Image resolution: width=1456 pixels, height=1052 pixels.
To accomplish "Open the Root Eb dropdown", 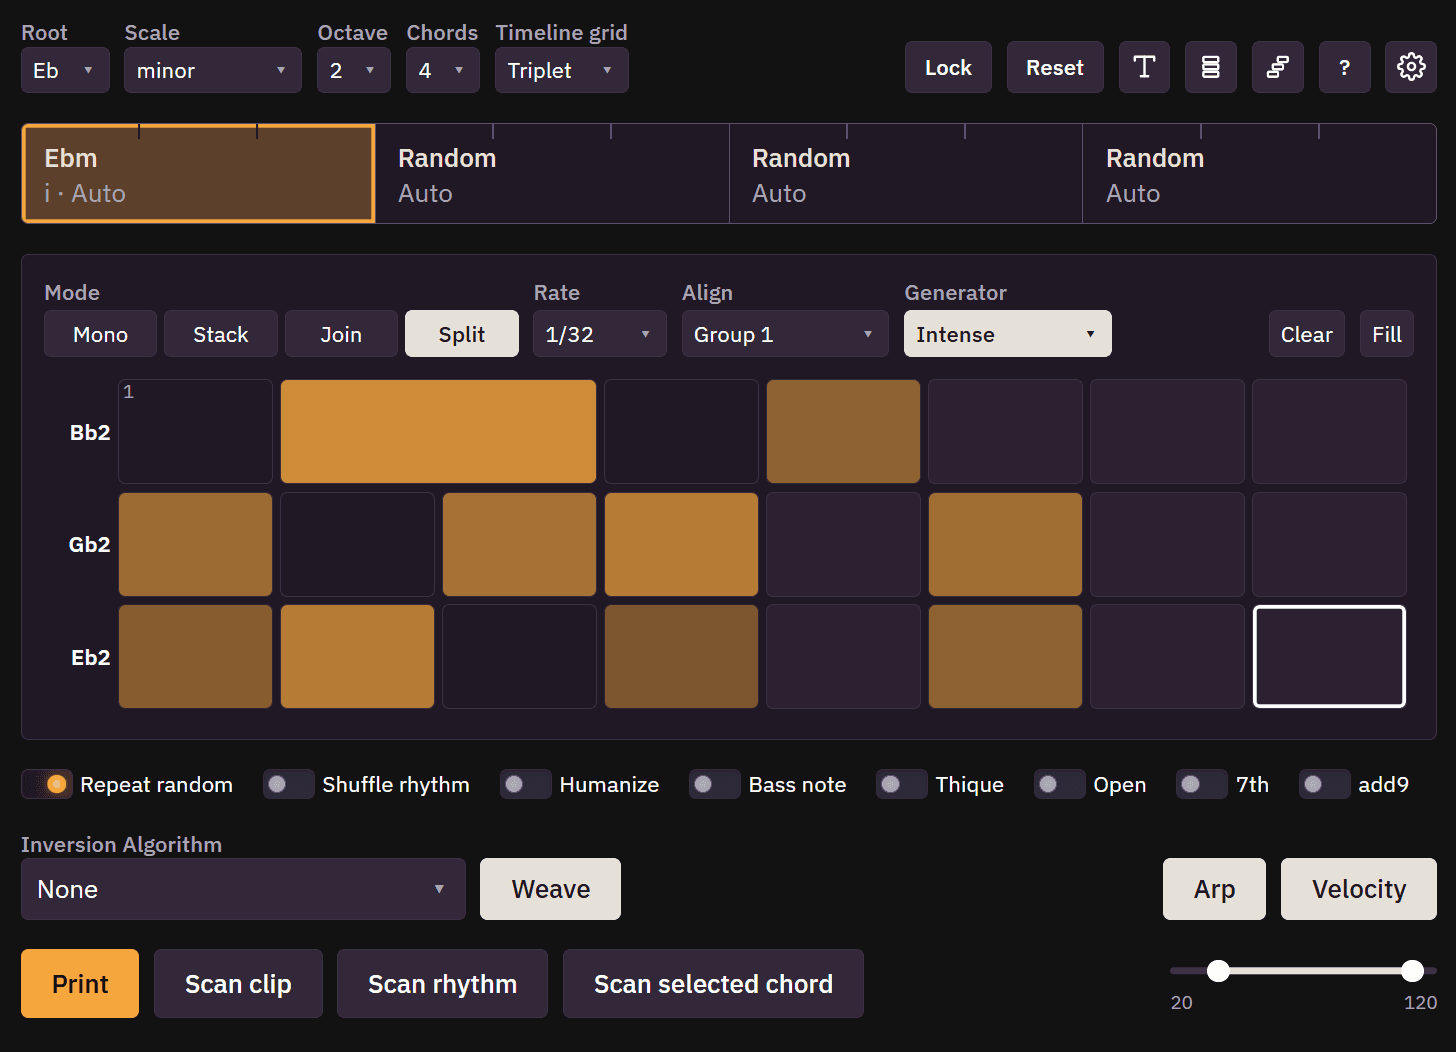I will (x=65, y=70).
